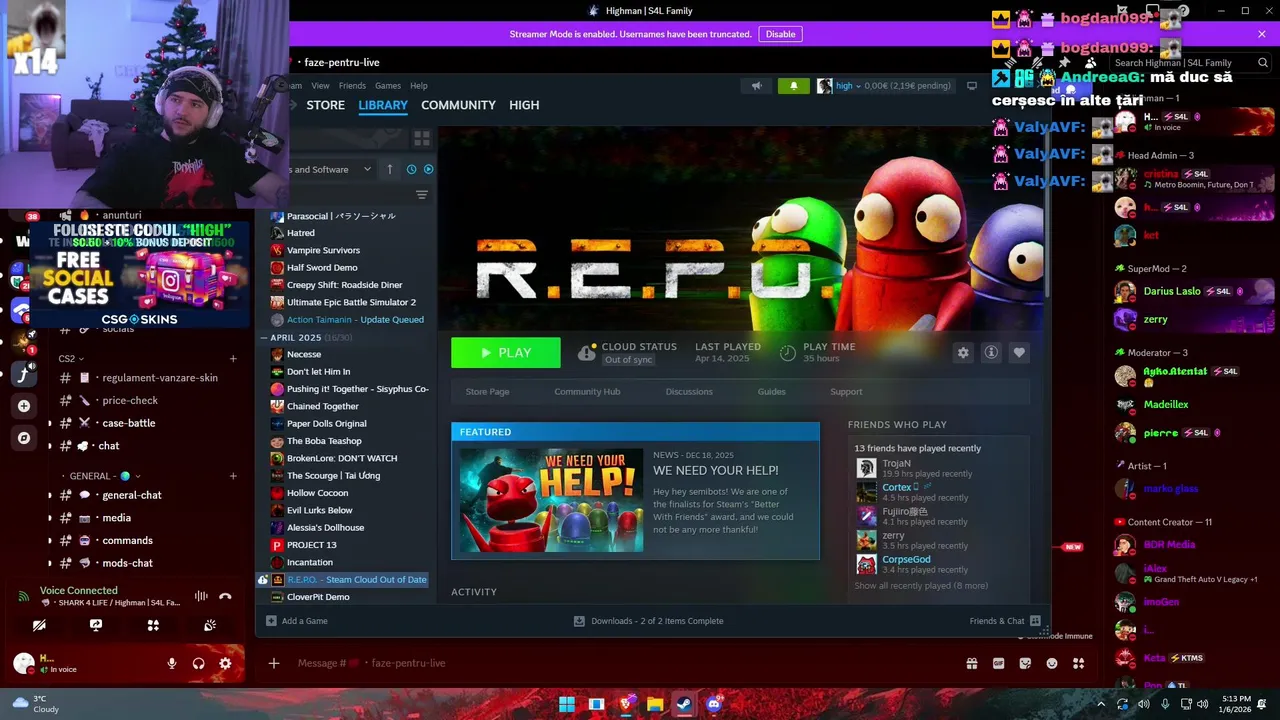Favorite R.E.P.O. with the heart icon
This screenshot has height=720, width=1280.
click(1019, 352)
